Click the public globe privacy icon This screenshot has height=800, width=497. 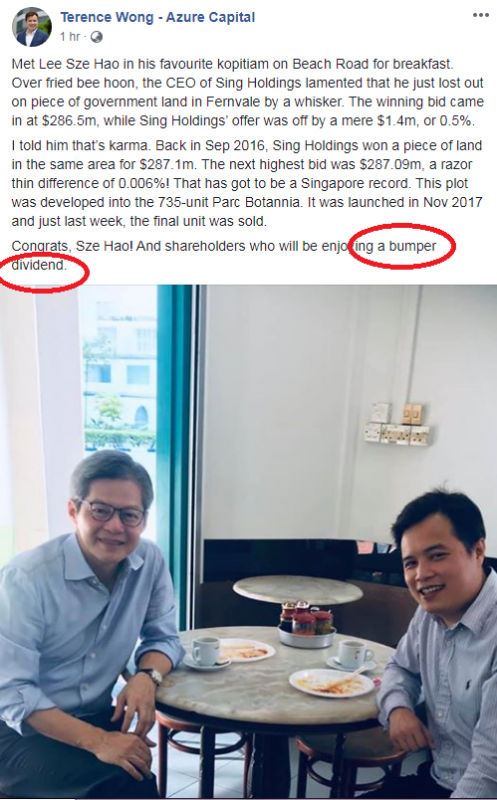(96, 37)
